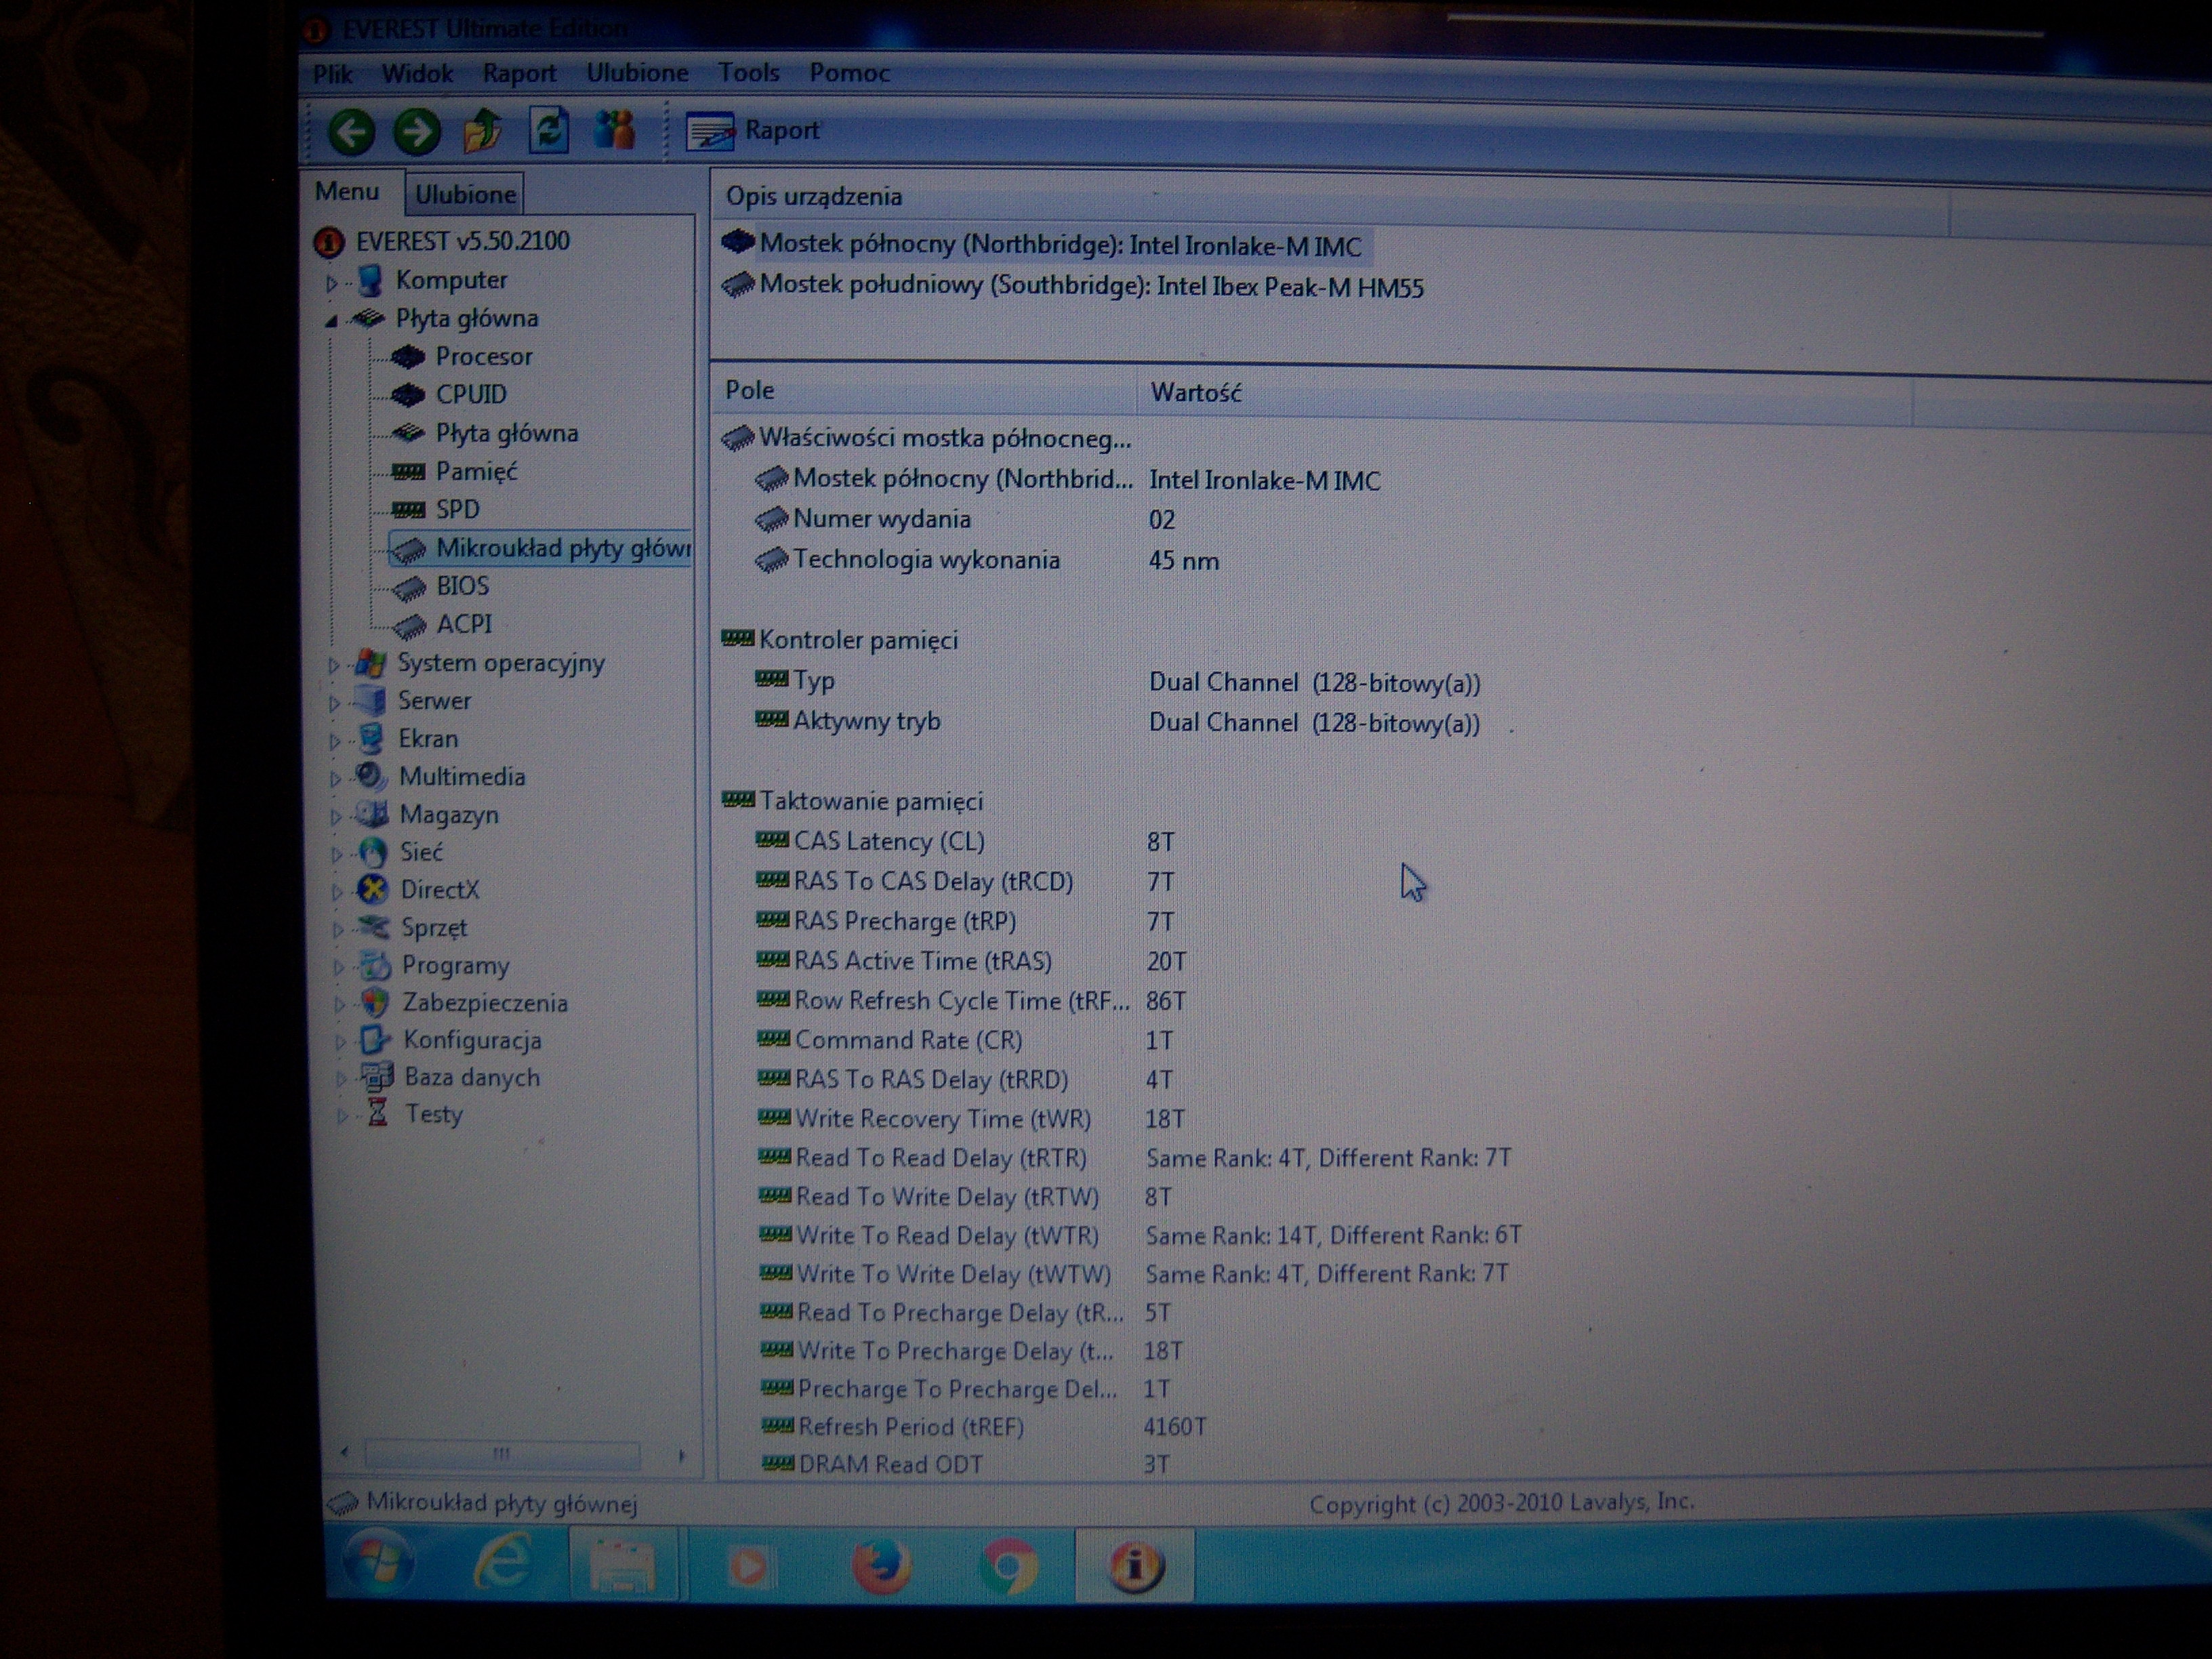
Task: Select Southbridge Intel Ibex Peak-M HM55 entry
Action: 1090,288
